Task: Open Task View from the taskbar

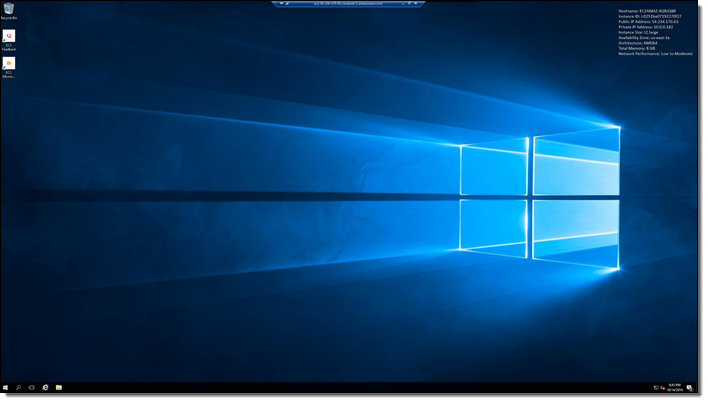Action: (32, 387)
